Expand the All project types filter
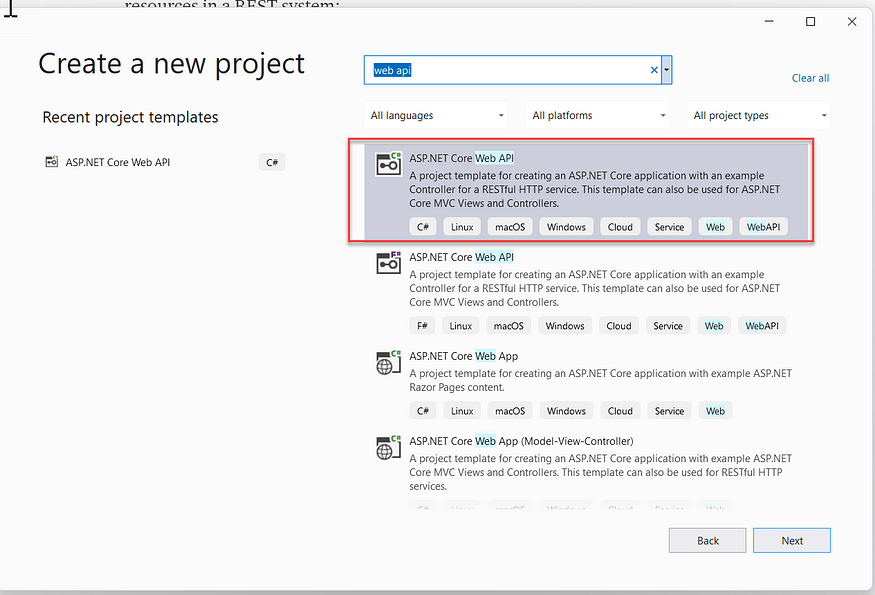The width and height of the screenshot is (875, 595). (x=757, y=116)
